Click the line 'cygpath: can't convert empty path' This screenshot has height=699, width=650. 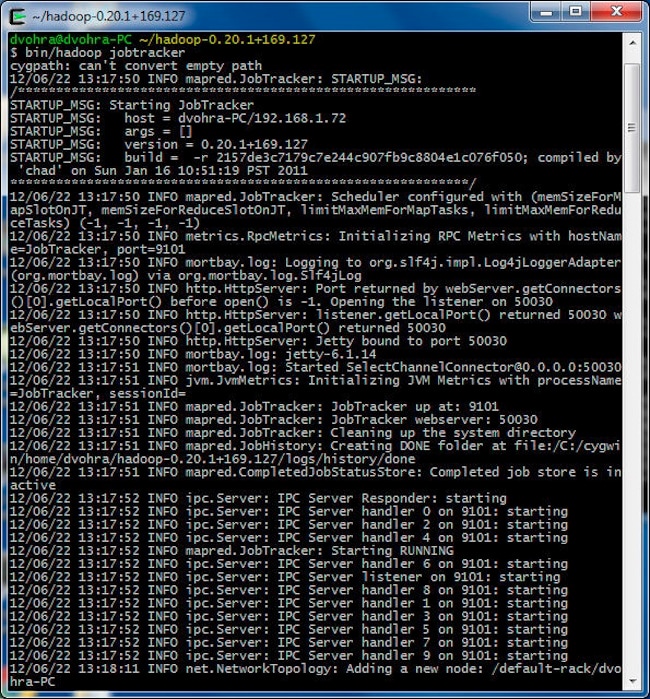[136, 66]
